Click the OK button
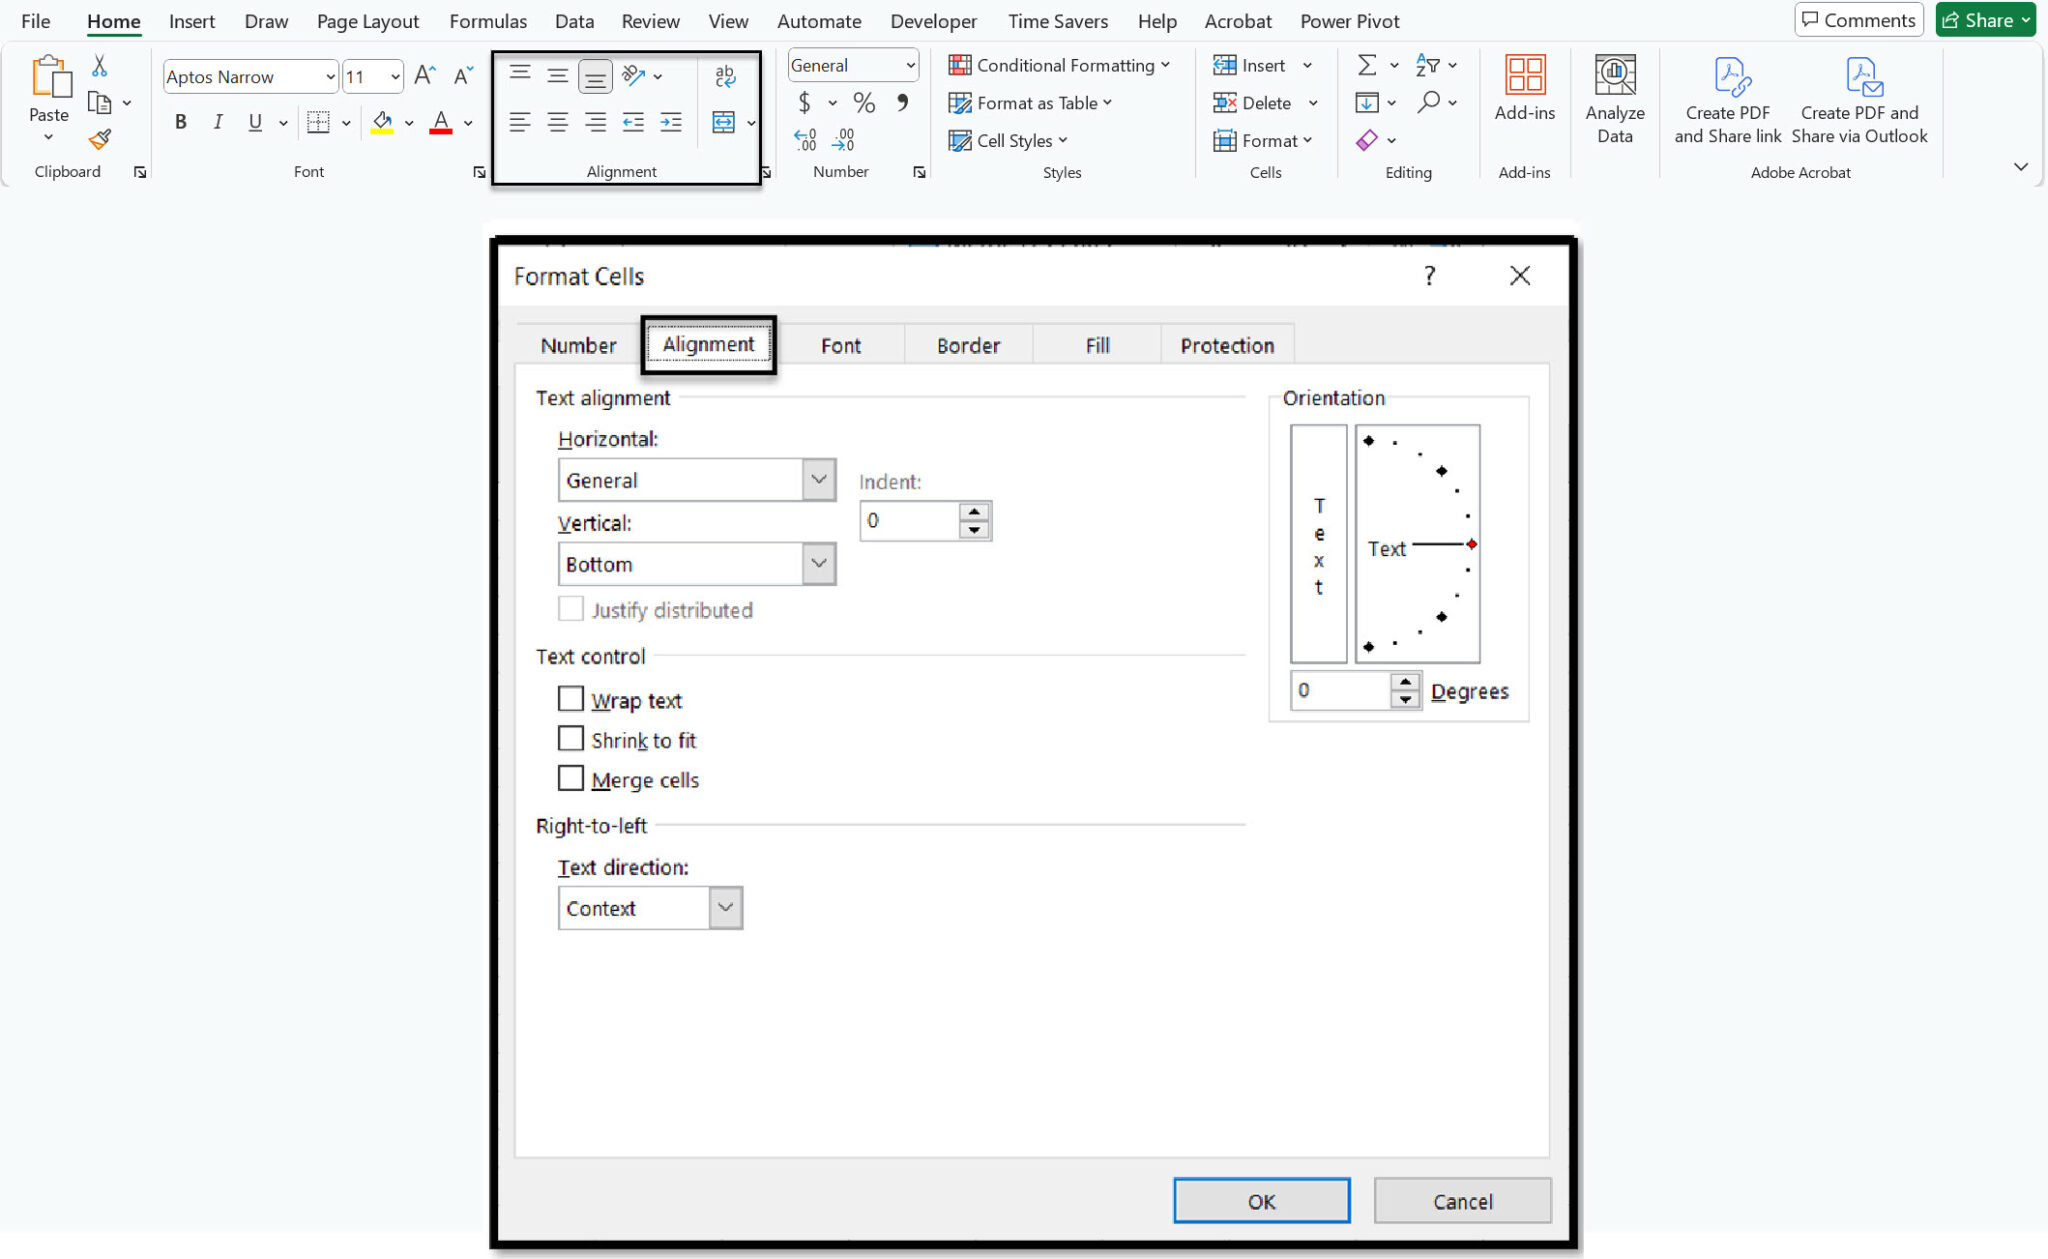This screenshot has height=1259, width=2048. (x=1260, y=1201)
